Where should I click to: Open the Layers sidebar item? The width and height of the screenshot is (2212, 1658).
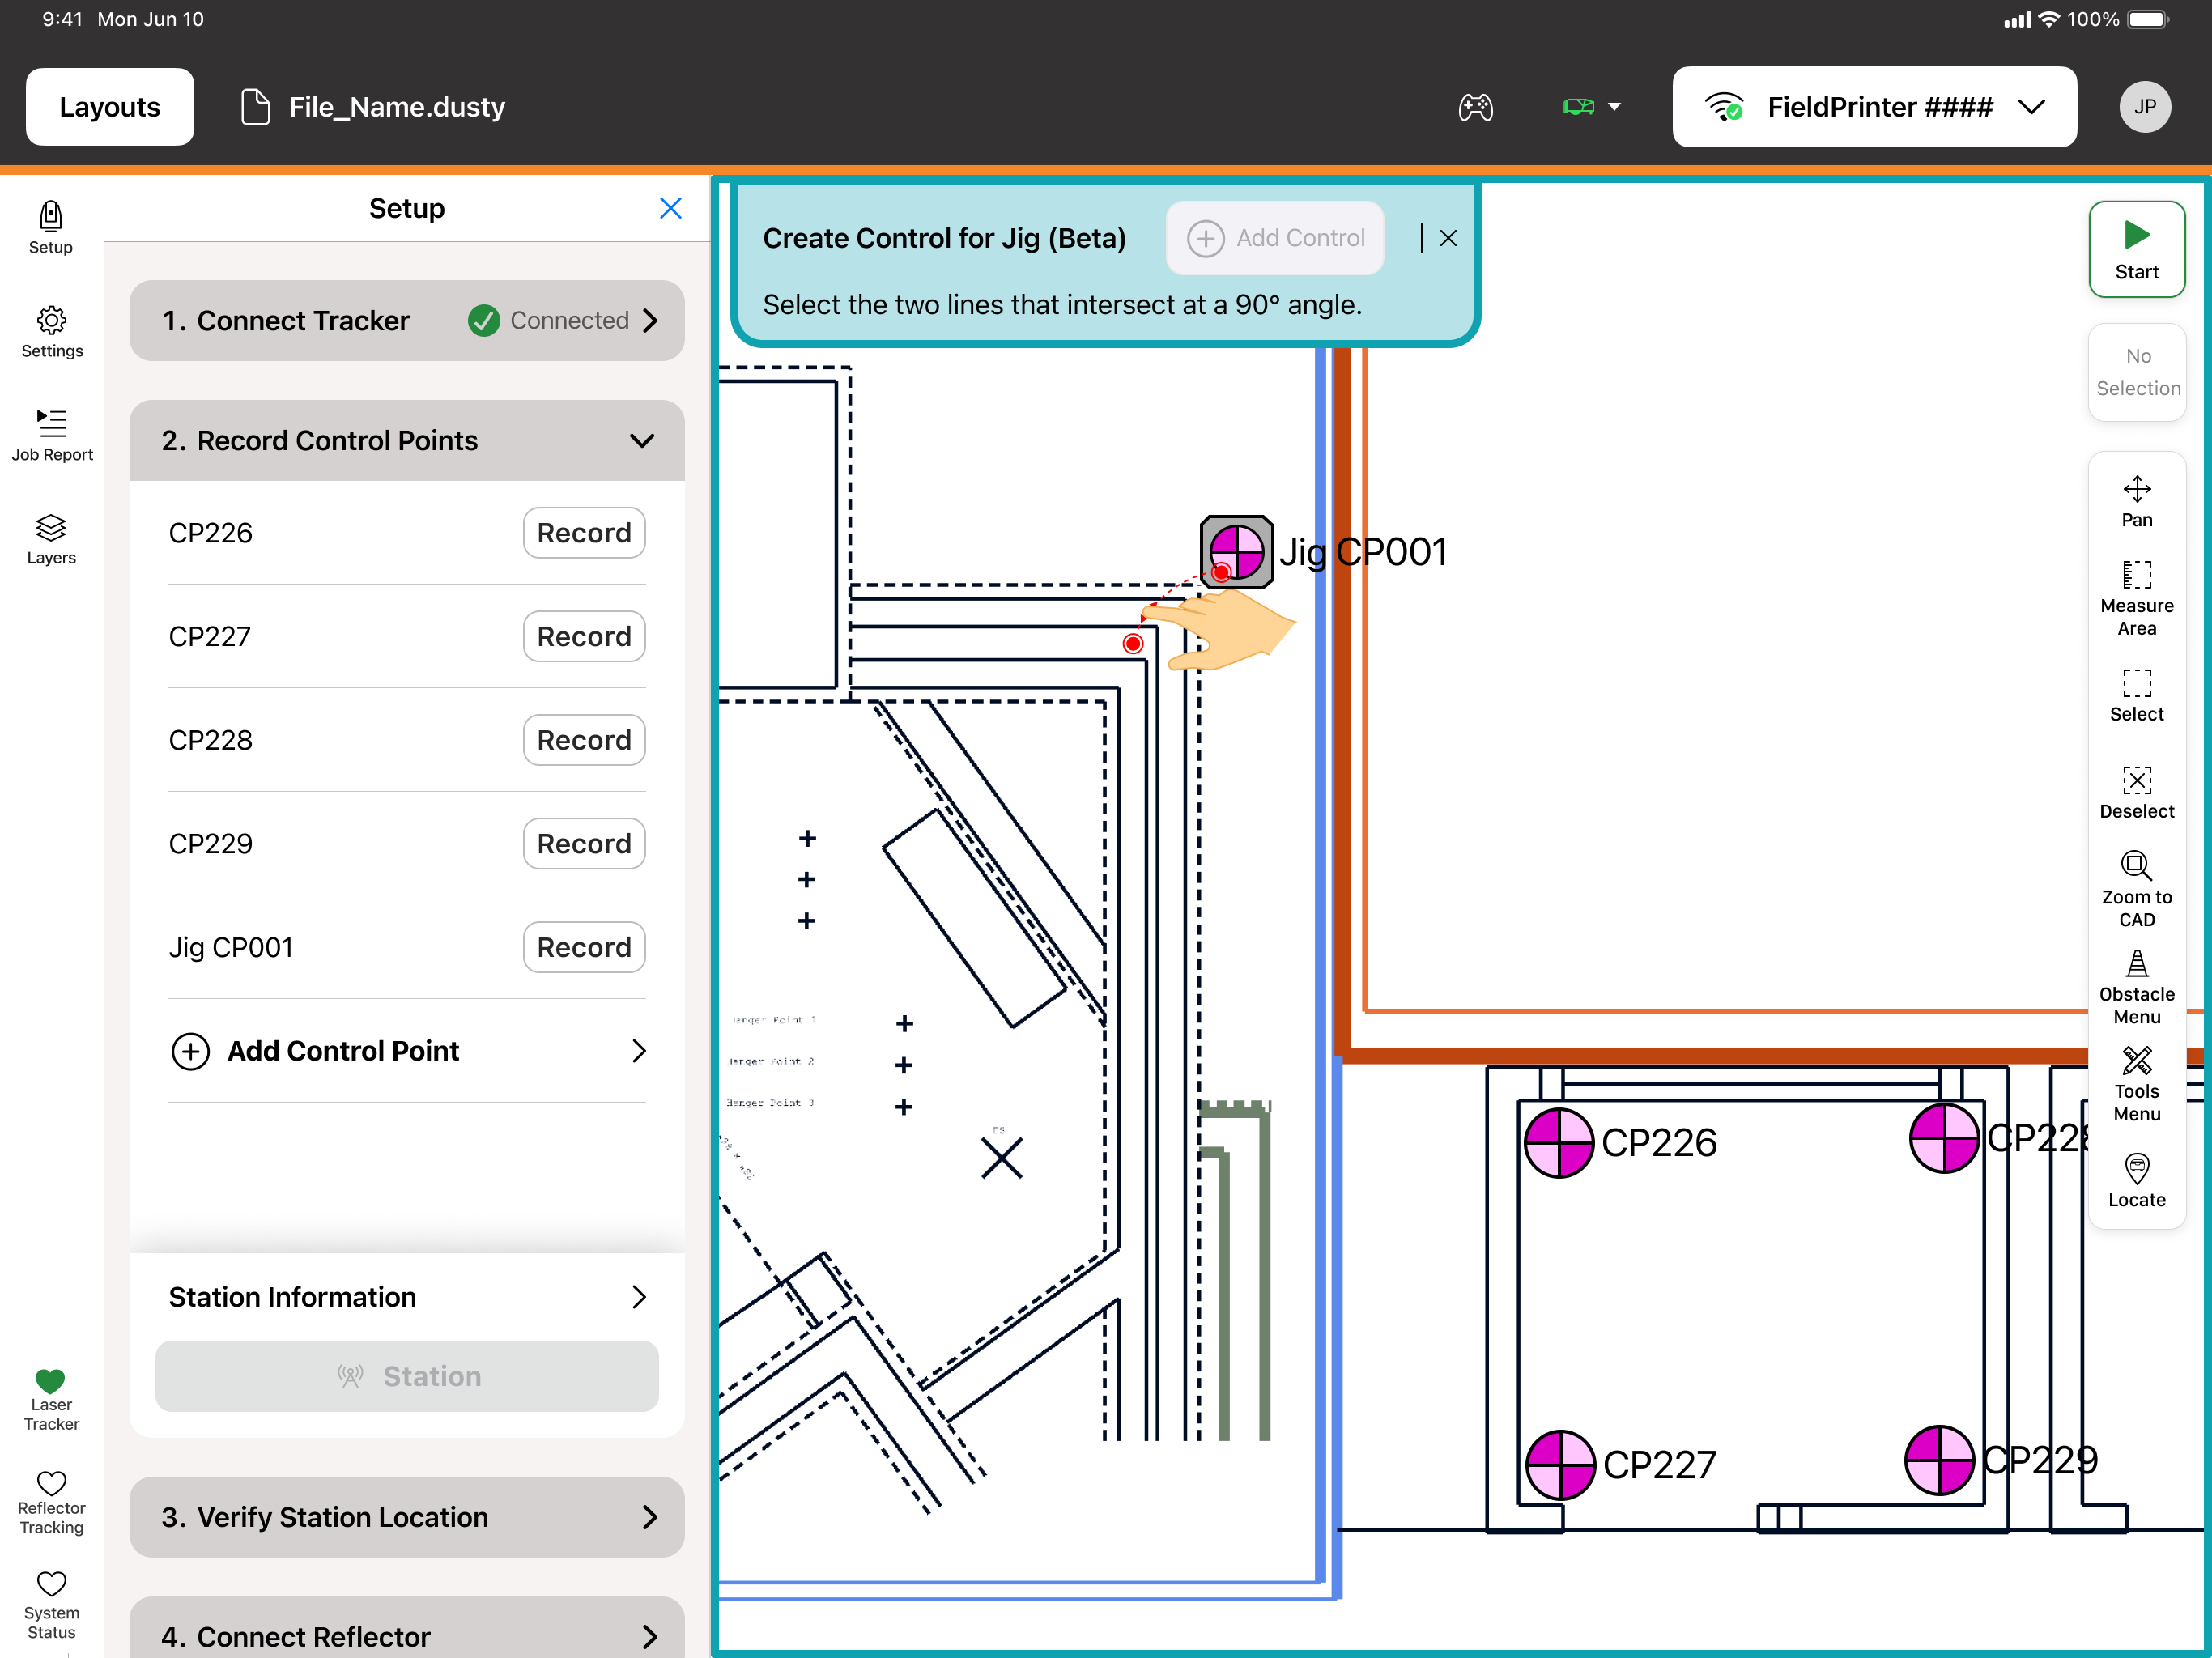(51, 539)
